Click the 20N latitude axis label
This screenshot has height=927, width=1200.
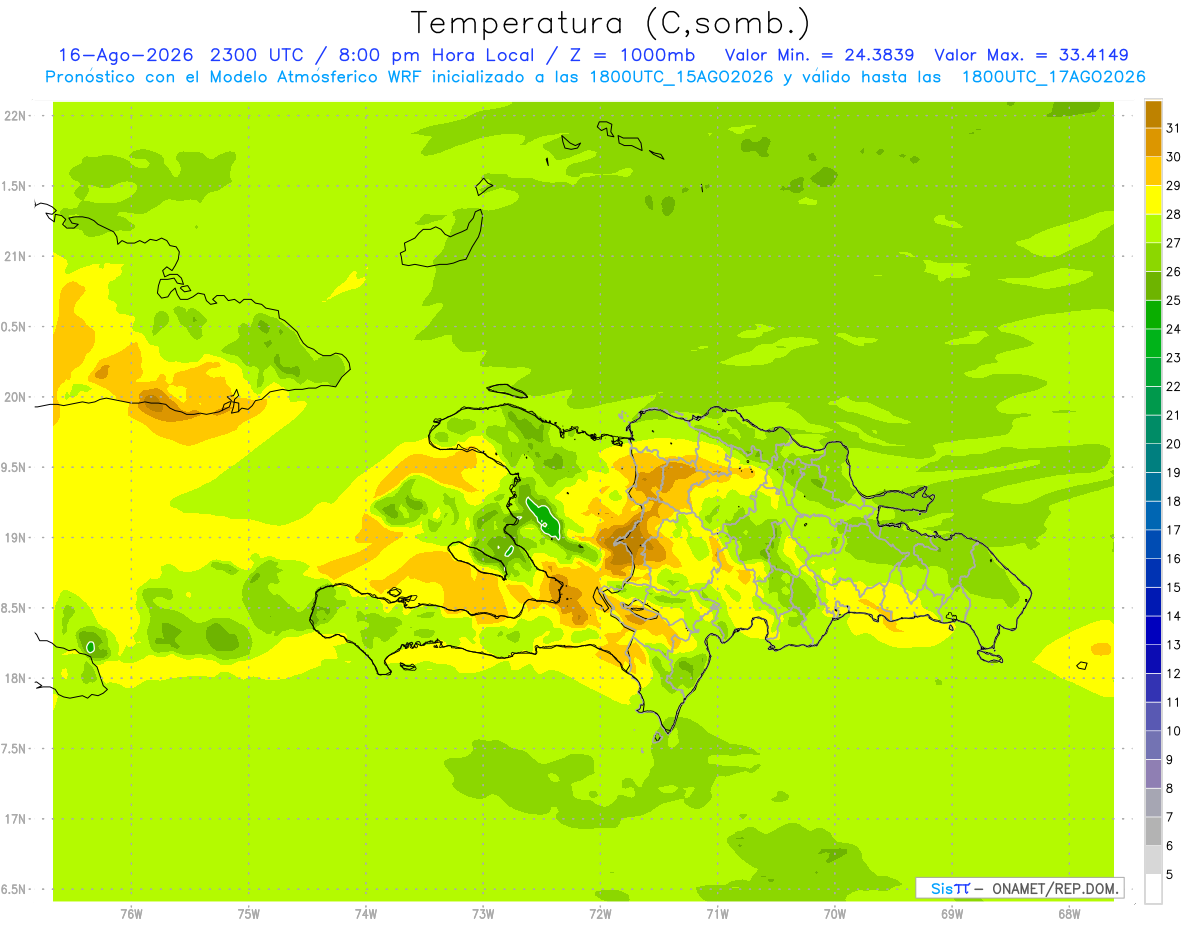click(14, 397)
